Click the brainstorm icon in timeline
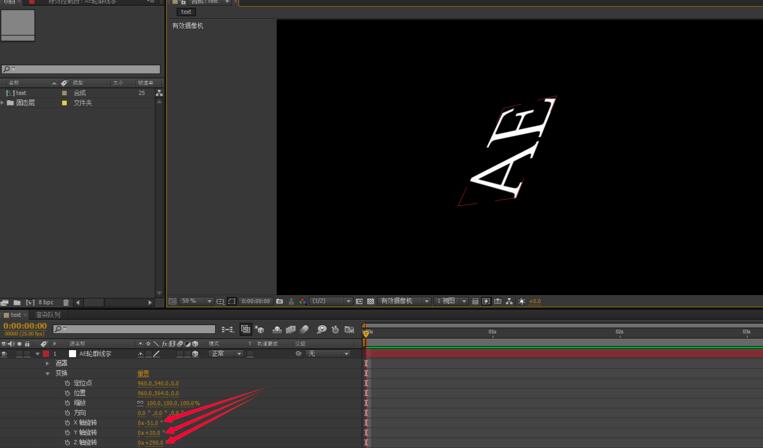Image resolution: width=763 pixels, height=448 pixels. pos(321,329)
